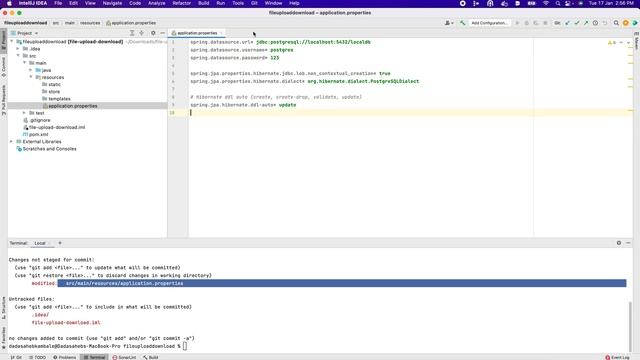This screenshot has width=640, height=360.
Task: Select pom.xml file
Action: click(35, 134)
